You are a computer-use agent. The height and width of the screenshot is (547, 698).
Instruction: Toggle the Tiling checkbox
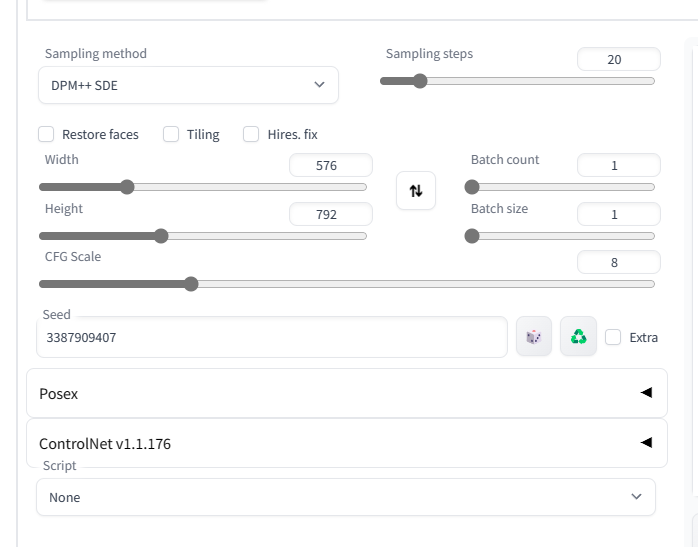coord(171,134)
